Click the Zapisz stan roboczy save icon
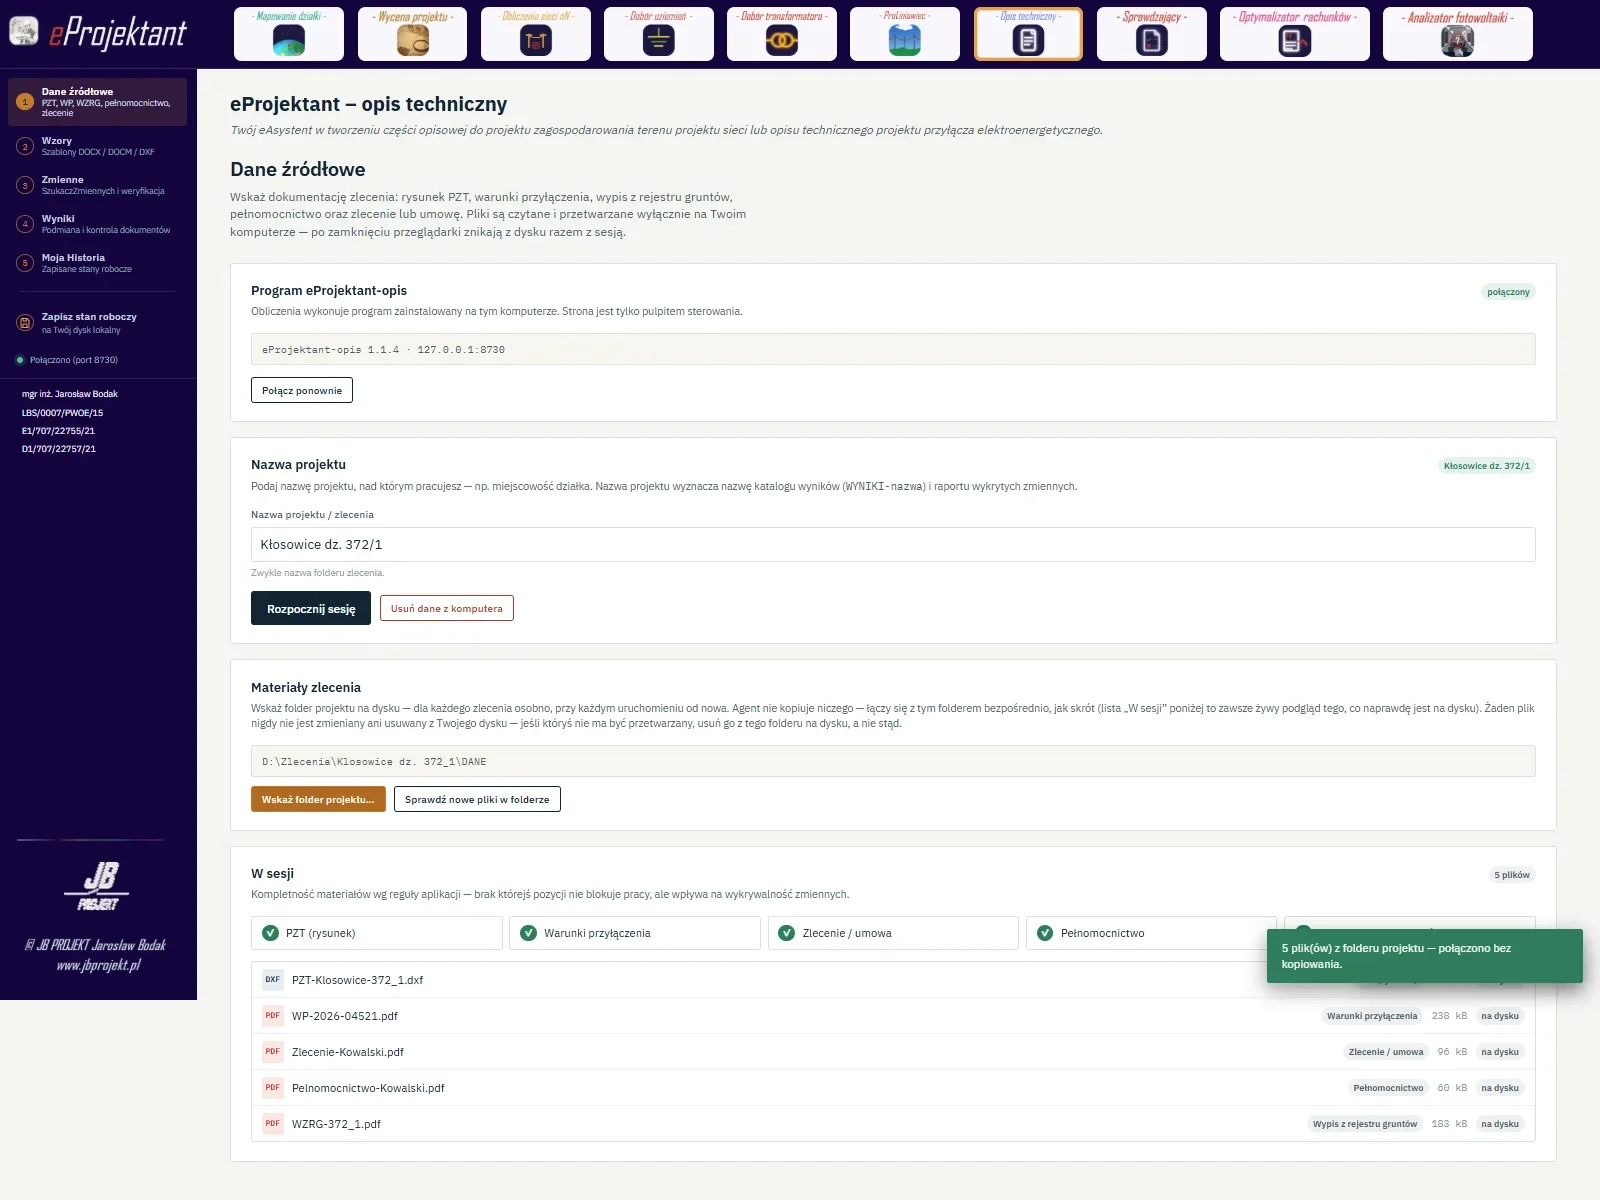Screen dimensions: 1600x1200 (25, 322)
